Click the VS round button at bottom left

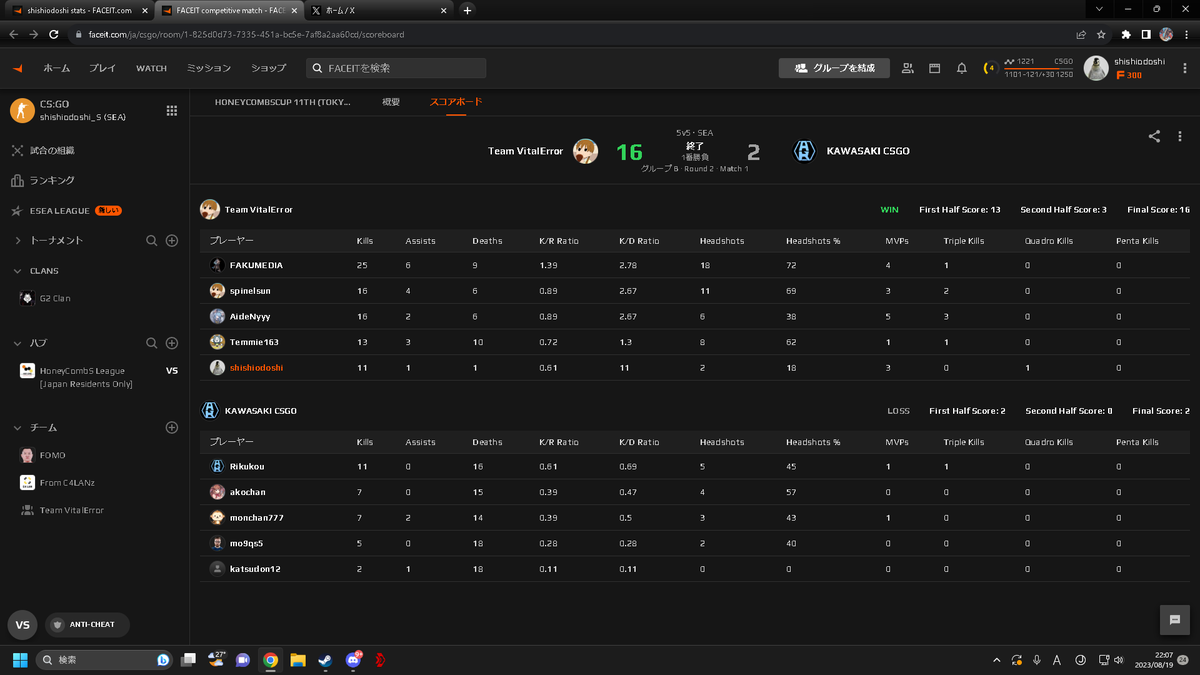click(x=22, y=624)
